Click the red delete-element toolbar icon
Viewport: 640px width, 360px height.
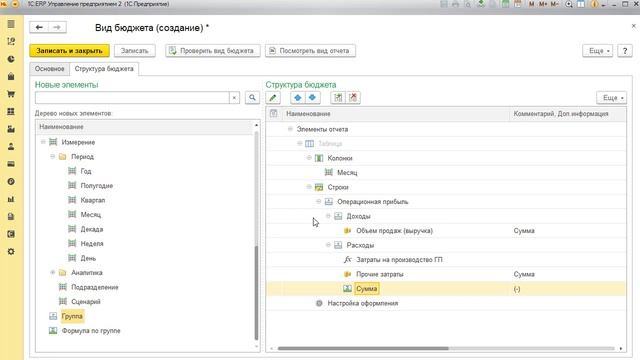coord(353,98)
